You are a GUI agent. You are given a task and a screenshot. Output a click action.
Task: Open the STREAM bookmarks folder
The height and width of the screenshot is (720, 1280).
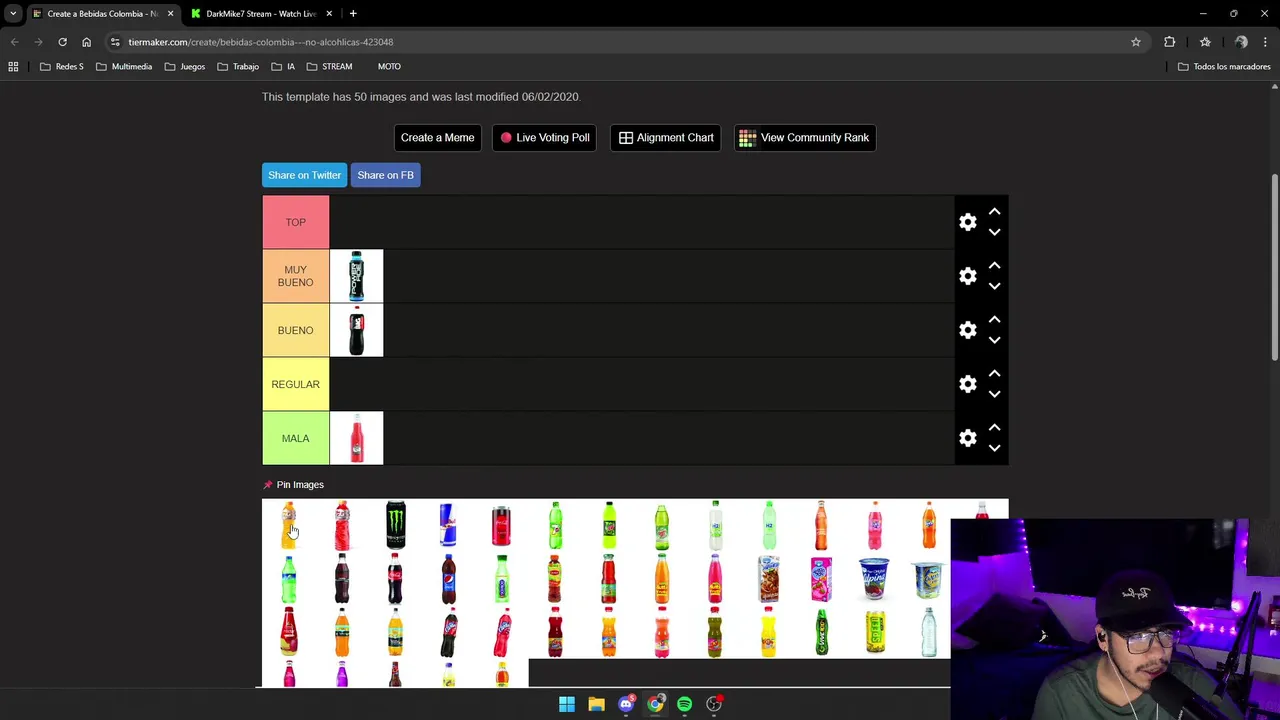click(329, 66)
